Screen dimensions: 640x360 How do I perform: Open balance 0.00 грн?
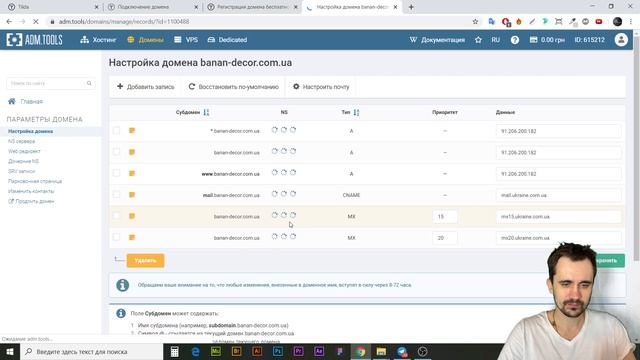[547, 40]
